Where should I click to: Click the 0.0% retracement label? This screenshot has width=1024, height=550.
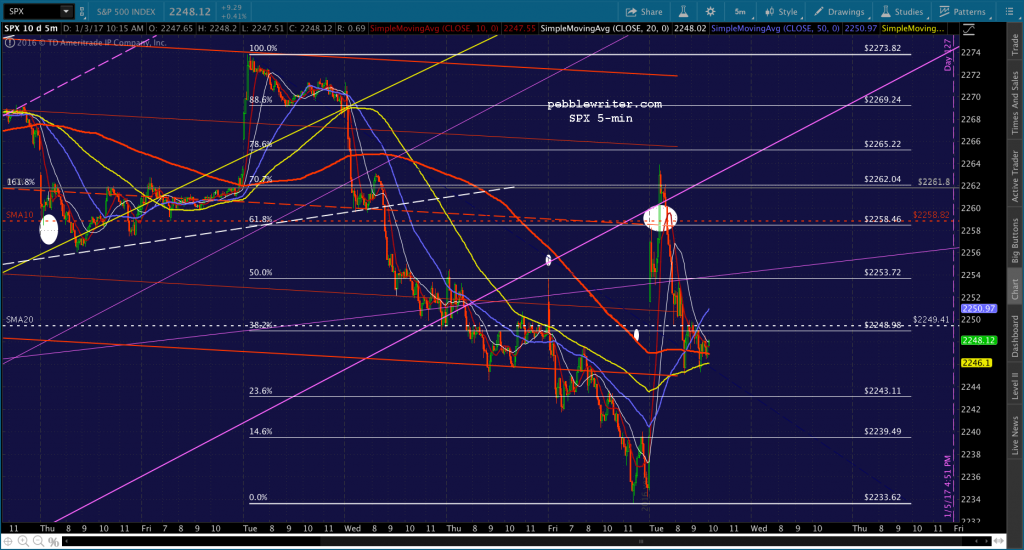pos(258,497)
